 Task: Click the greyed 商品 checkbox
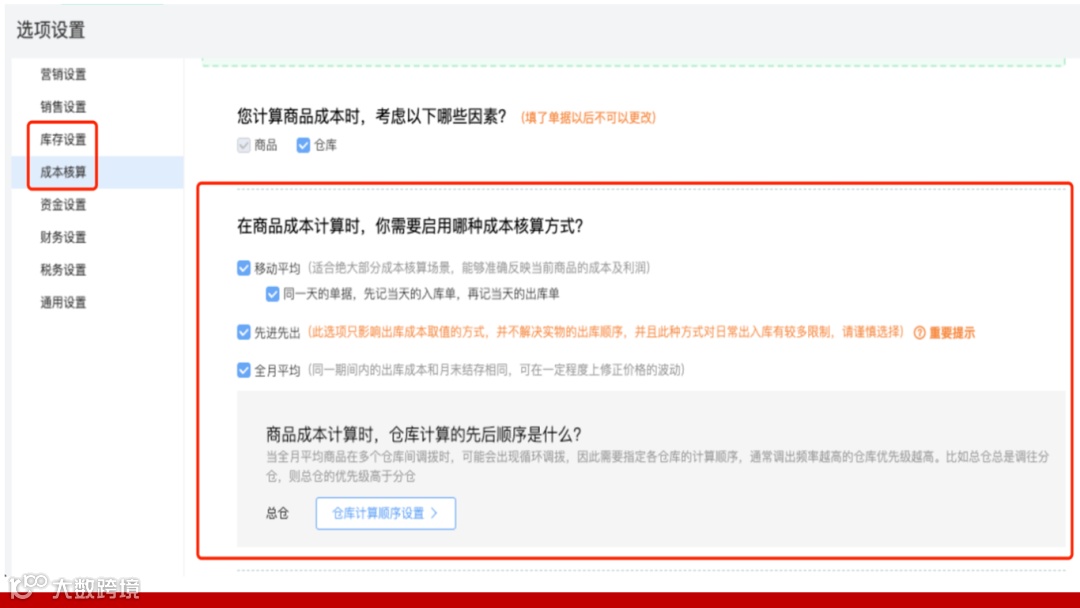pos(243,144)
